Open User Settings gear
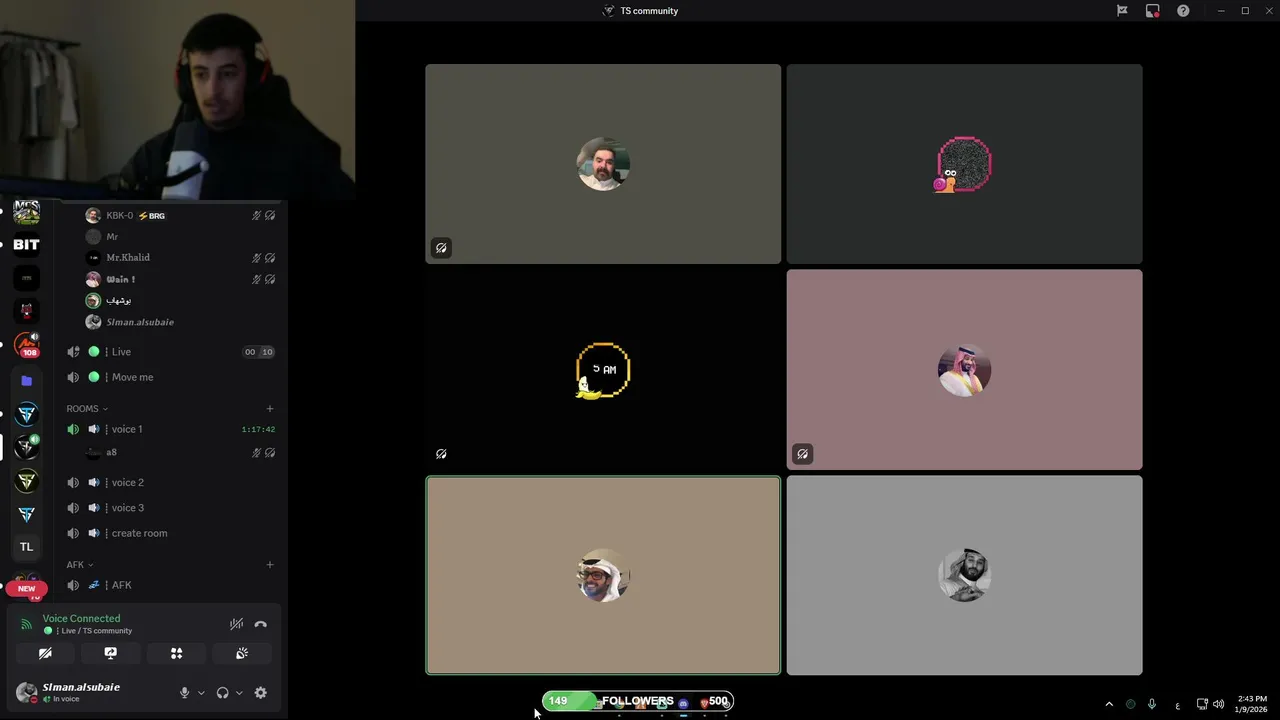Image resolution: width=1280 pixels, height=720 pixels. [x=261, y=693]
